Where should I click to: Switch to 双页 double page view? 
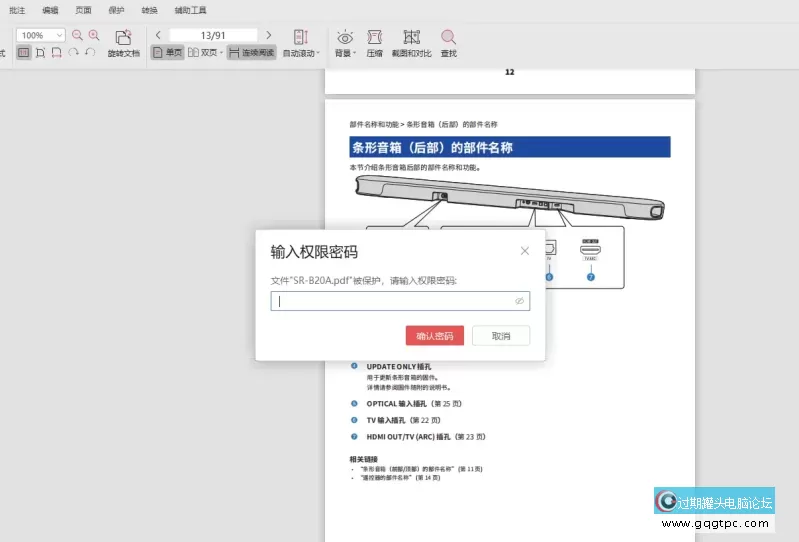(x=203, y=52)
